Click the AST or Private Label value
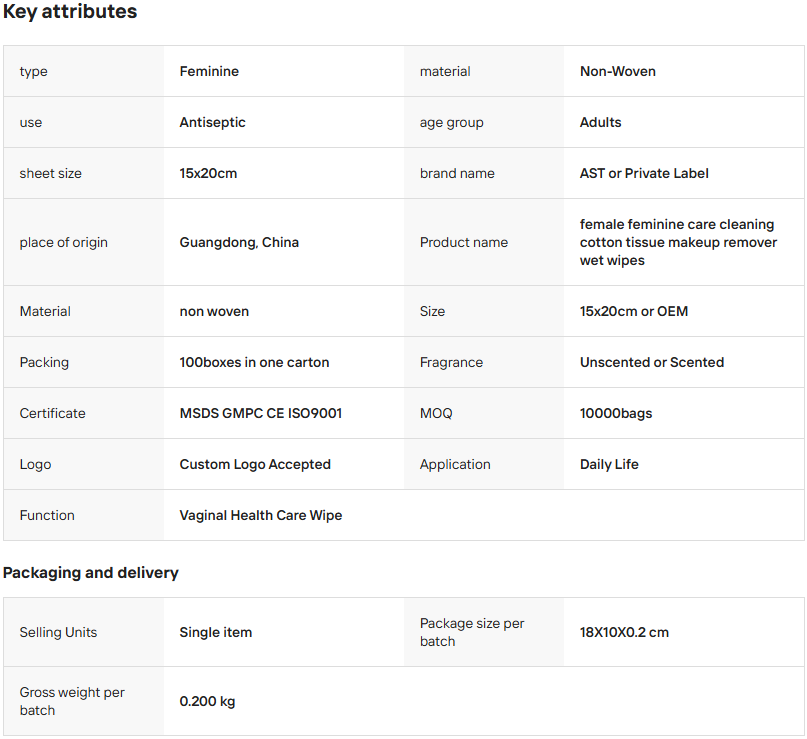Image resolution: width=807 pixels, height=739 pixels. point(644,173)
